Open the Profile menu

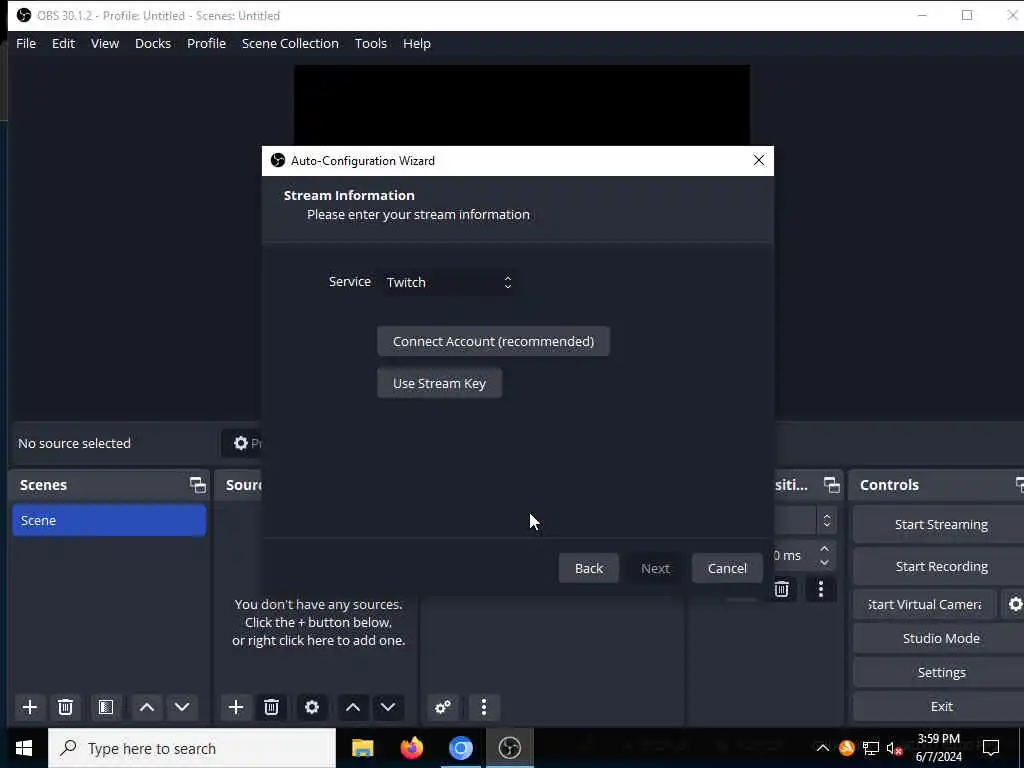coord(206,43)
